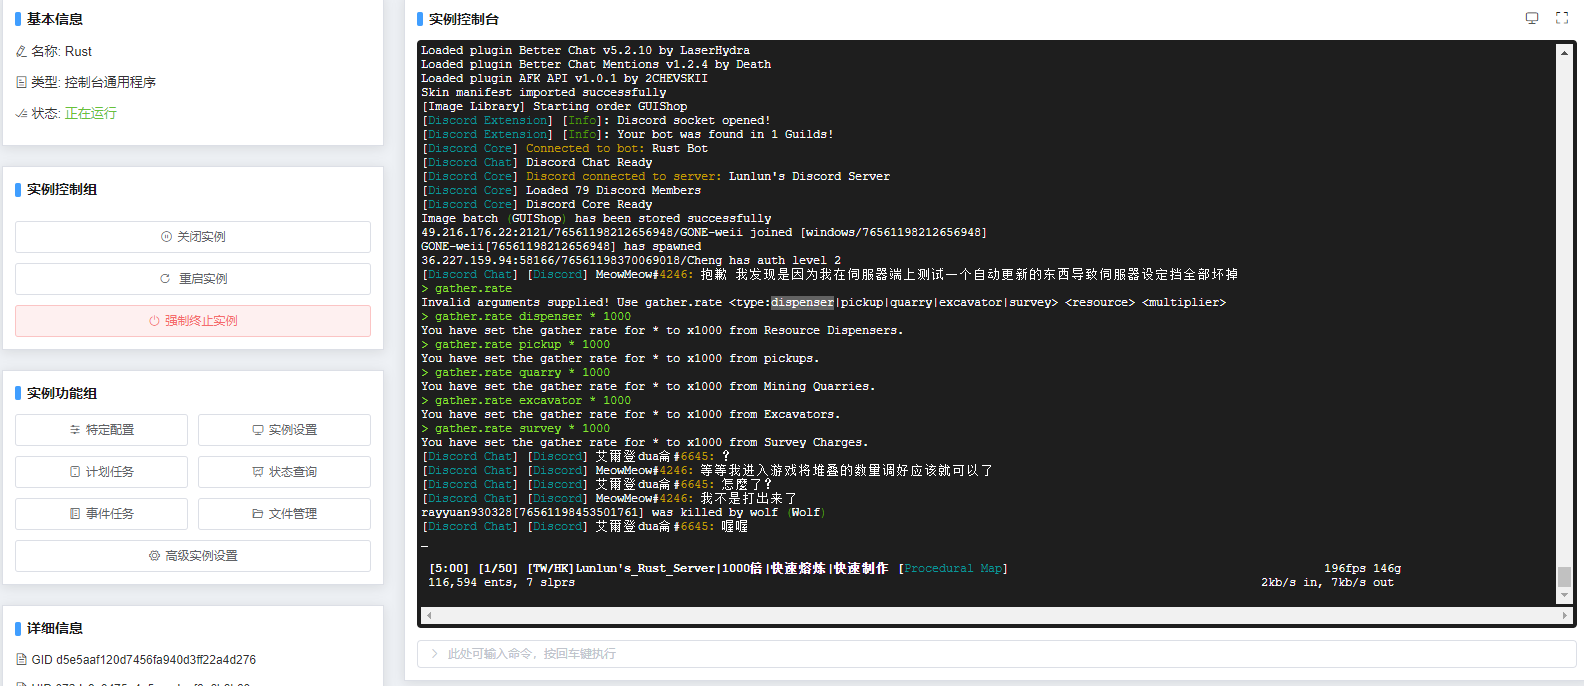Screen dimensions: 1584x686
Task: Click the console vertical scrollbar down arrow
Action: point(1564,596)
